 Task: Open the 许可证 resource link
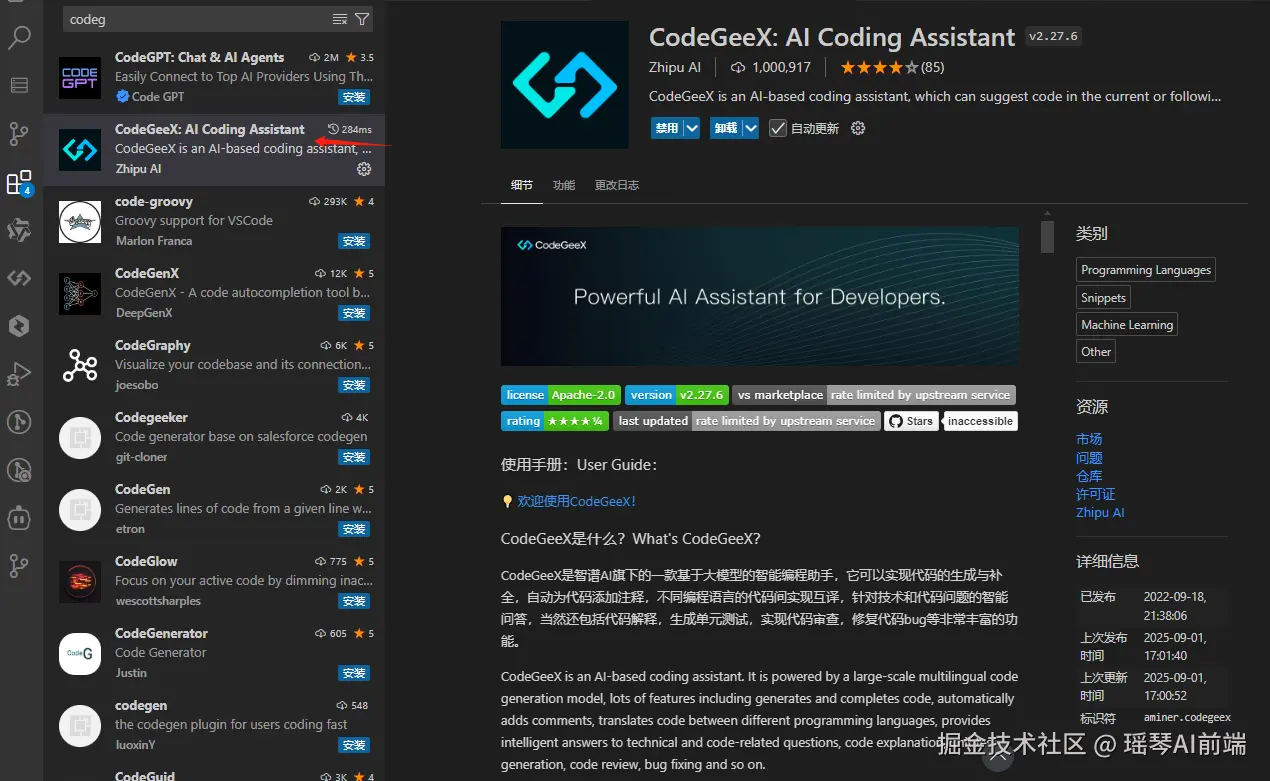tap(1095, 494)
